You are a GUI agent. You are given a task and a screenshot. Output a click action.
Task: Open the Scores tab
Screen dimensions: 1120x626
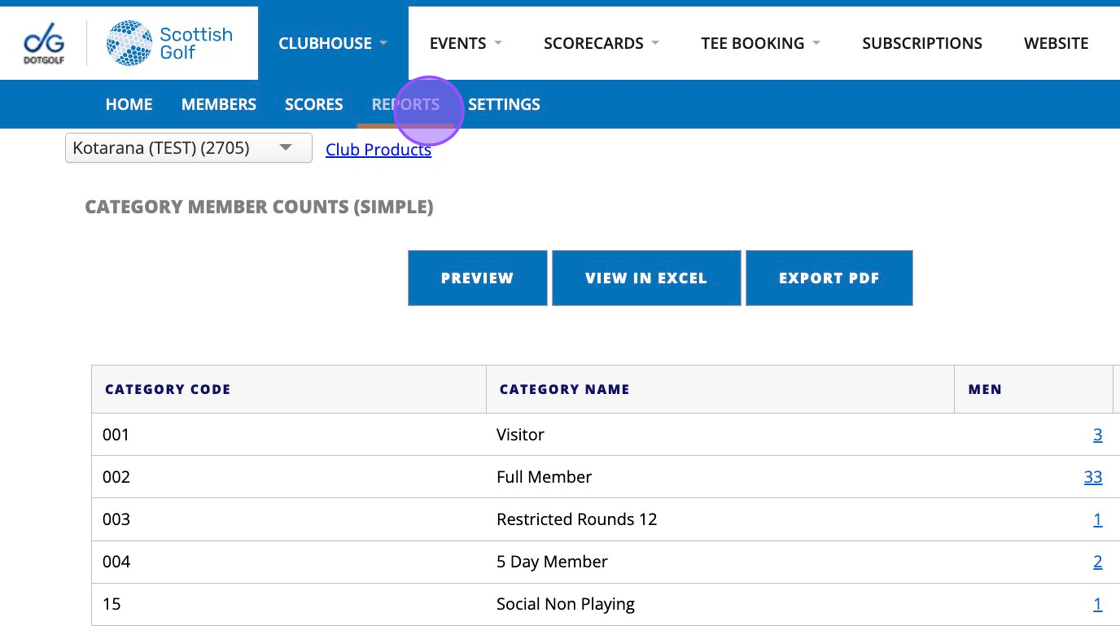click(314, 104)
